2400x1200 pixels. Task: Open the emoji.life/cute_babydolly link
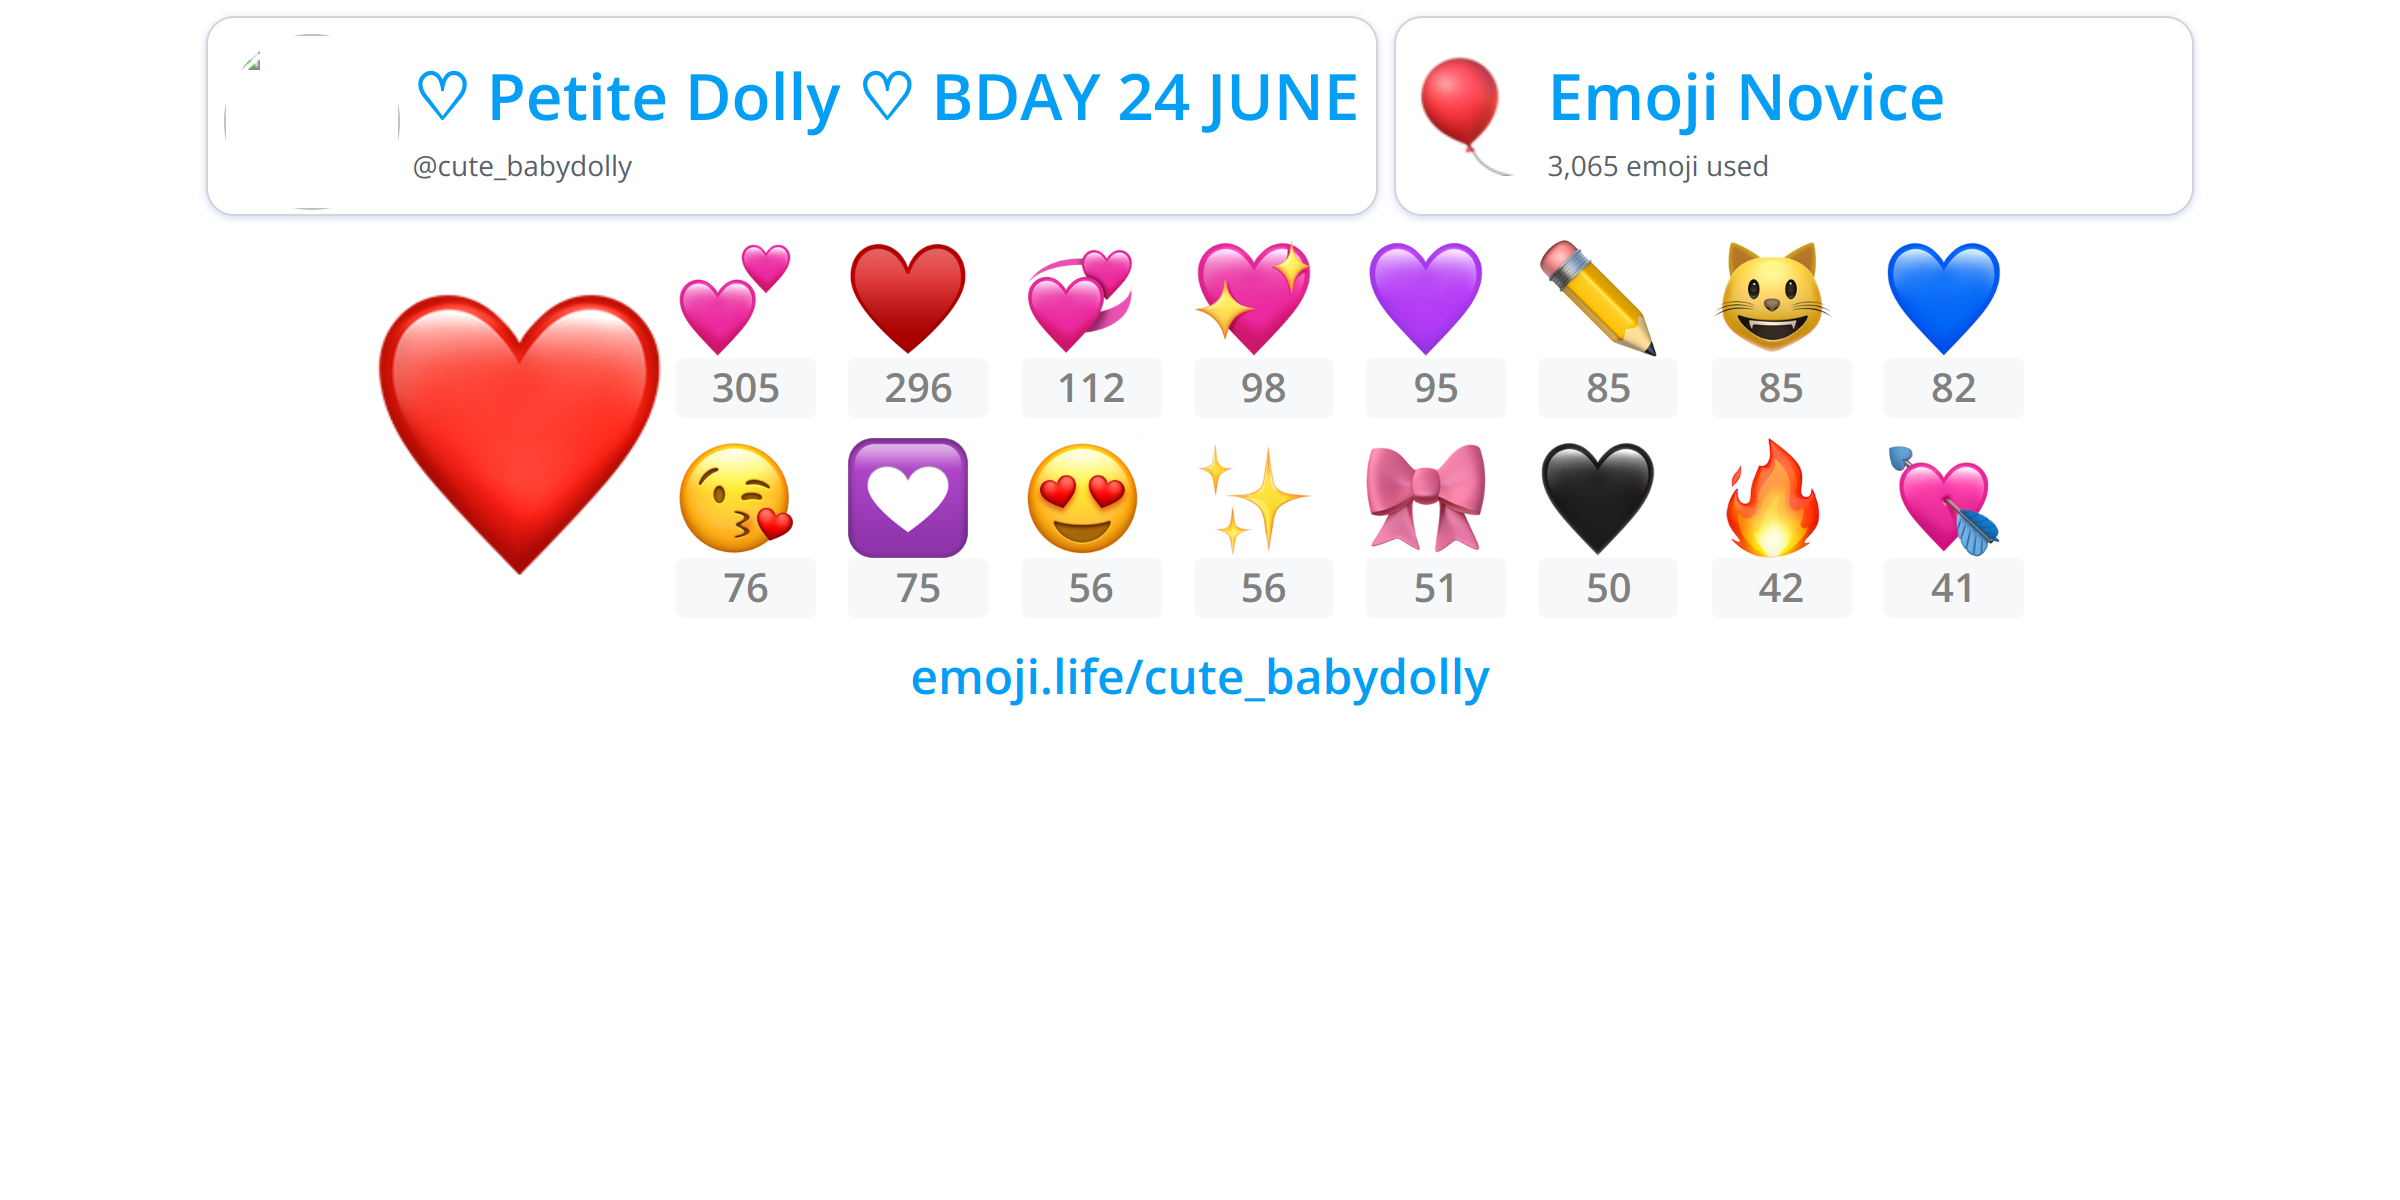point(1200,678)
